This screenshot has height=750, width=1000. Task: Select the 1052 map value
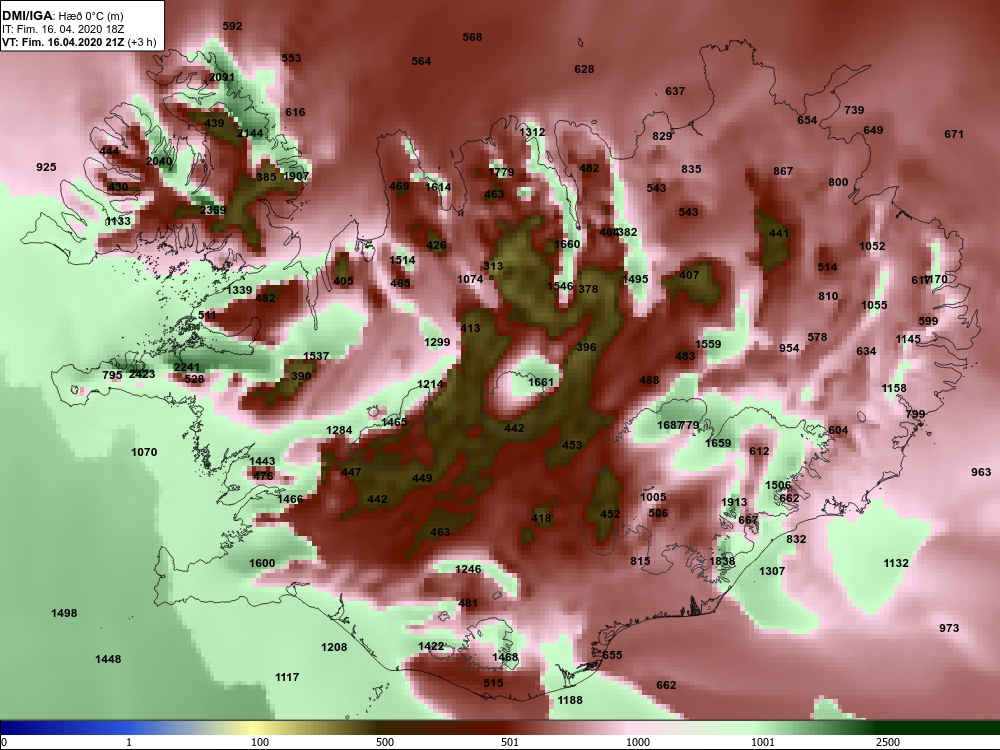872,246
